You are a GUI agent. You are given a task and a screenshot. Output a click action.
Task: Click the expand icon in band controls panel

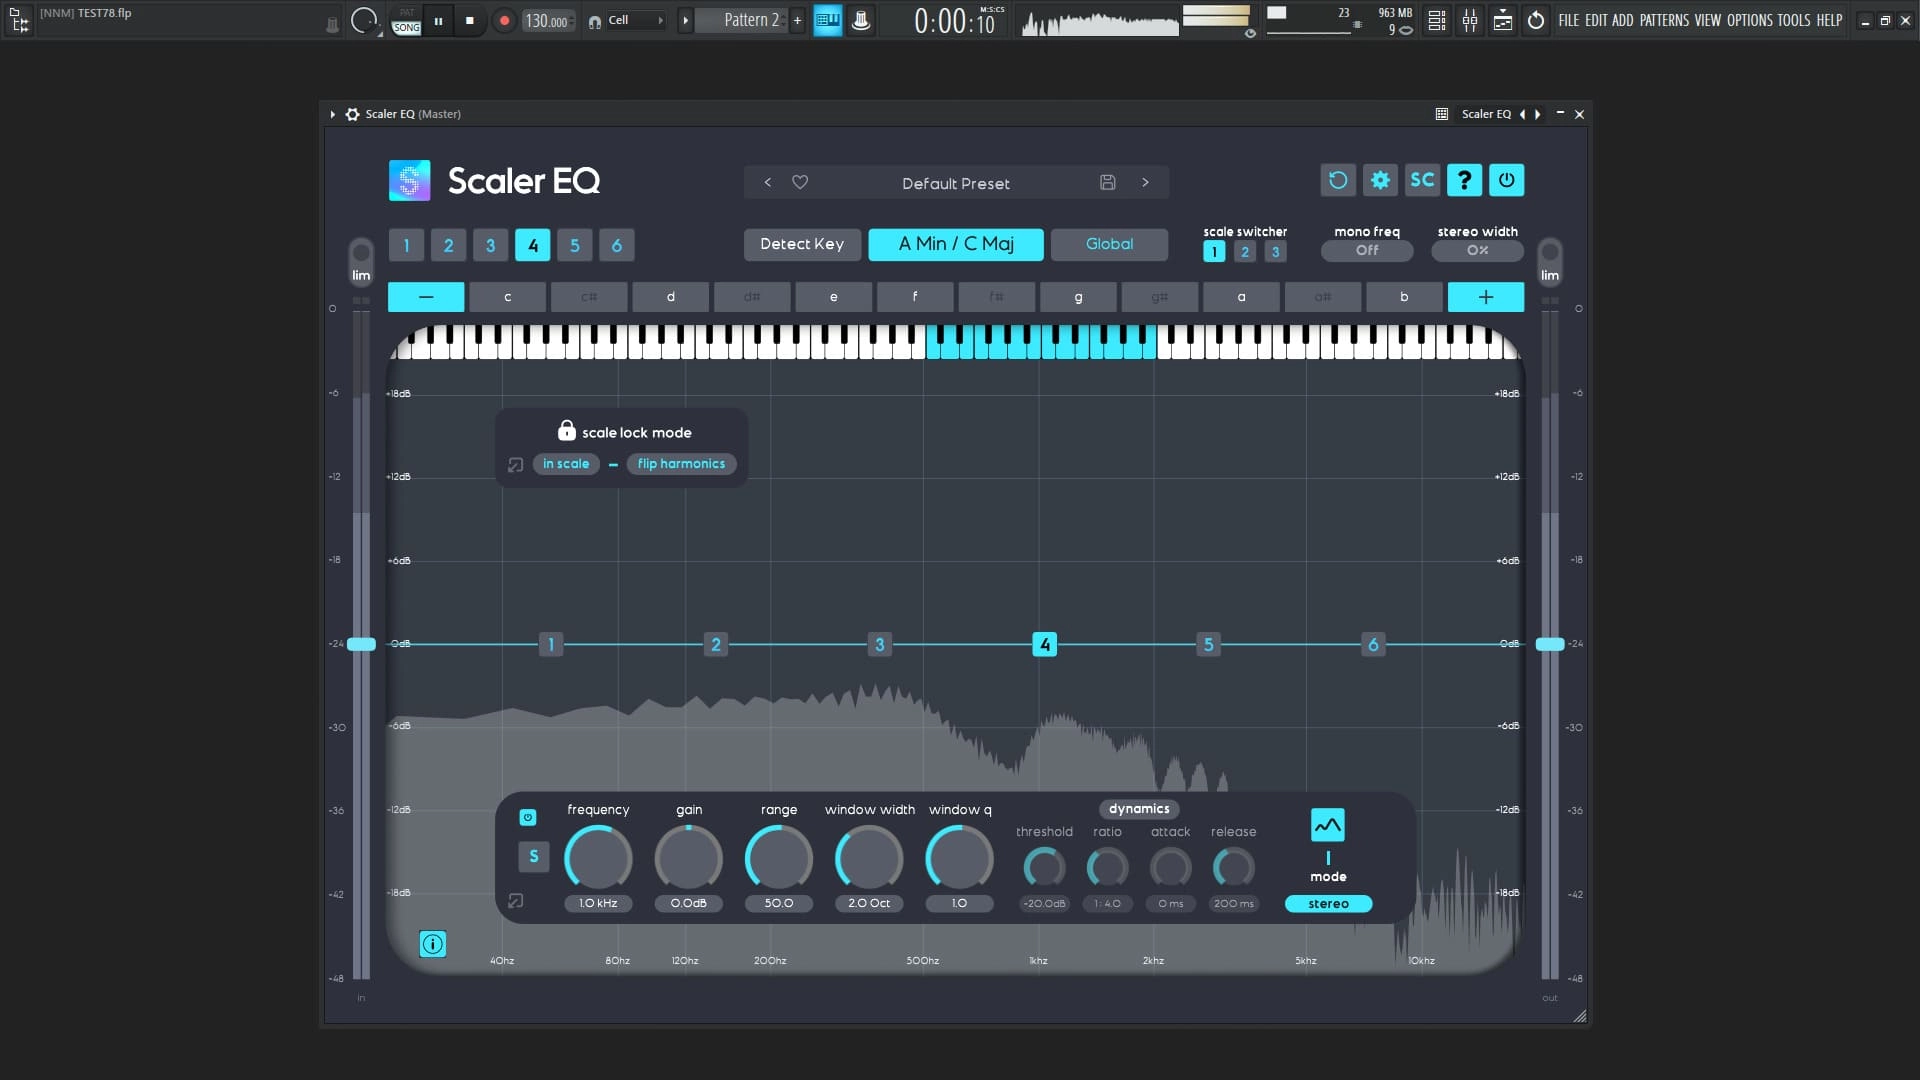coord(515,901)
